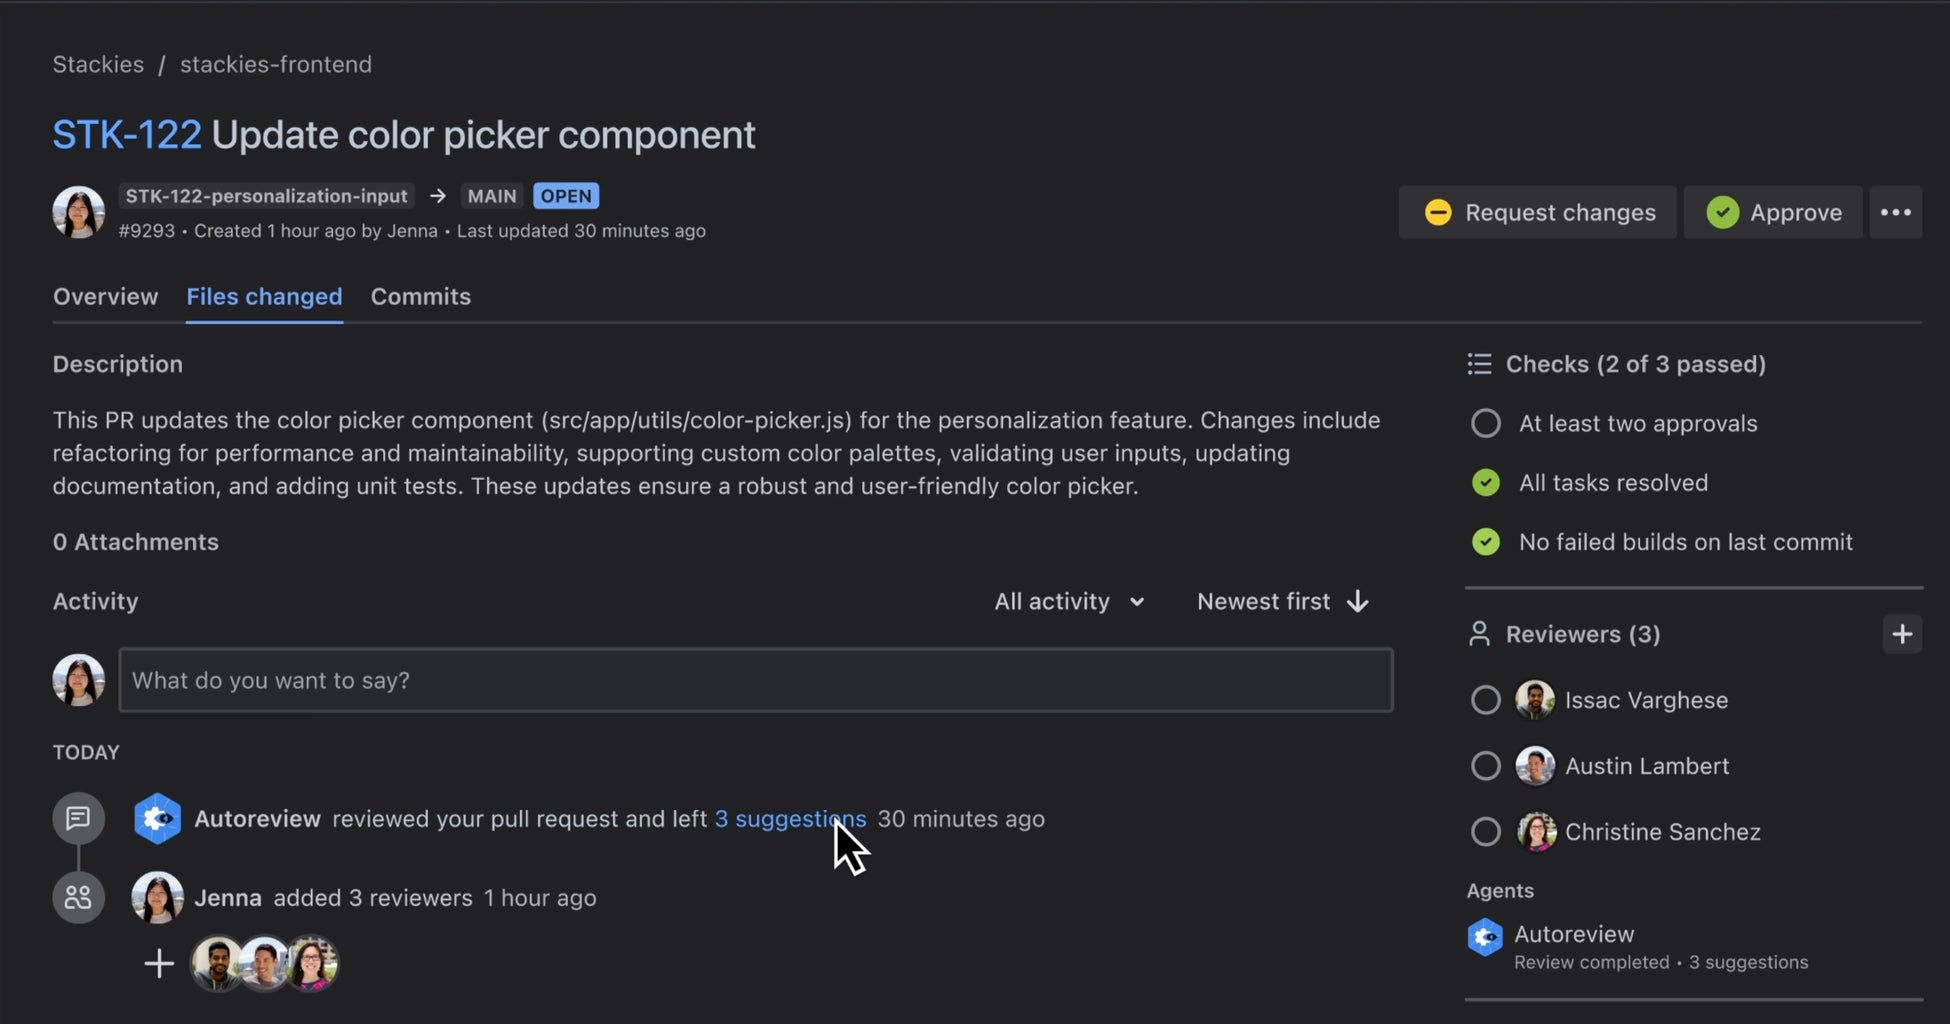Open the Commits tab

coord(420,297)
